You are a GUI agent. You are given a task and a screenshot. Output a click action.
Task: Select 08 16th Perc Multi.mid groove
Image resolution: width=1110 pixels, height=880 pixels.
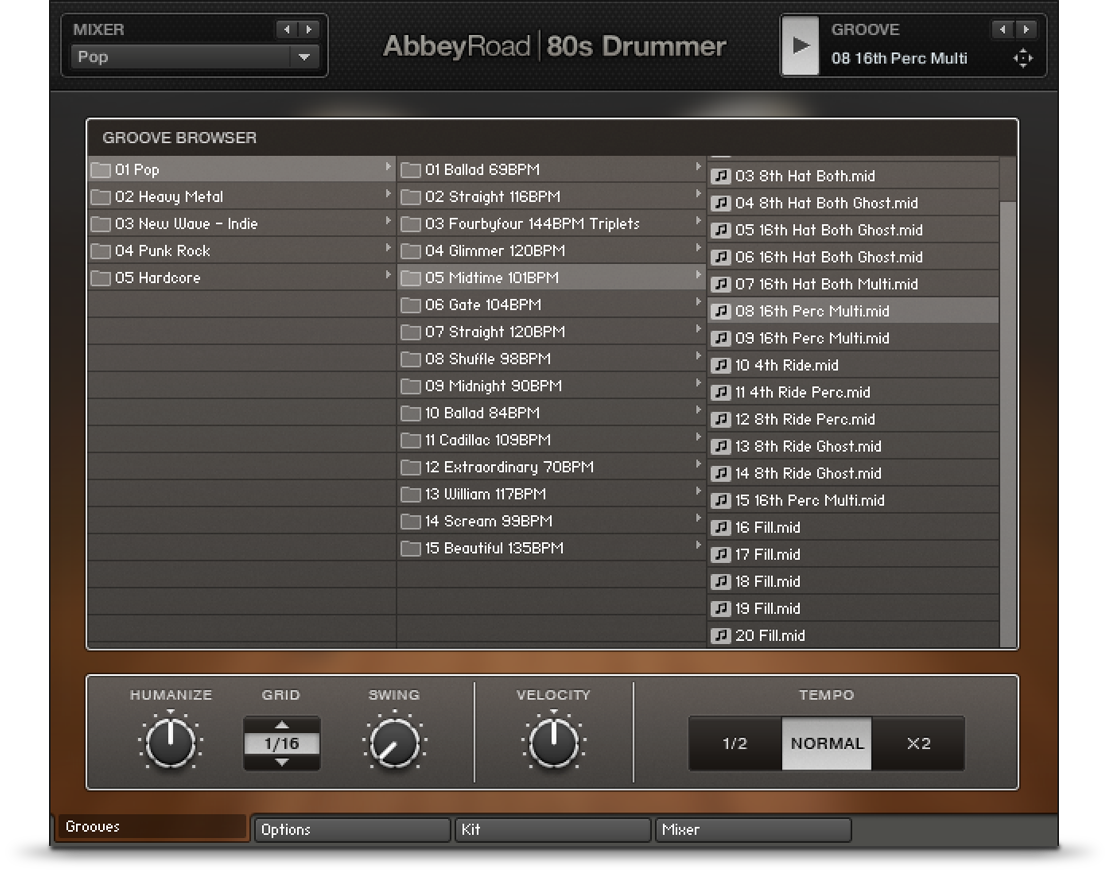(853, 311)
